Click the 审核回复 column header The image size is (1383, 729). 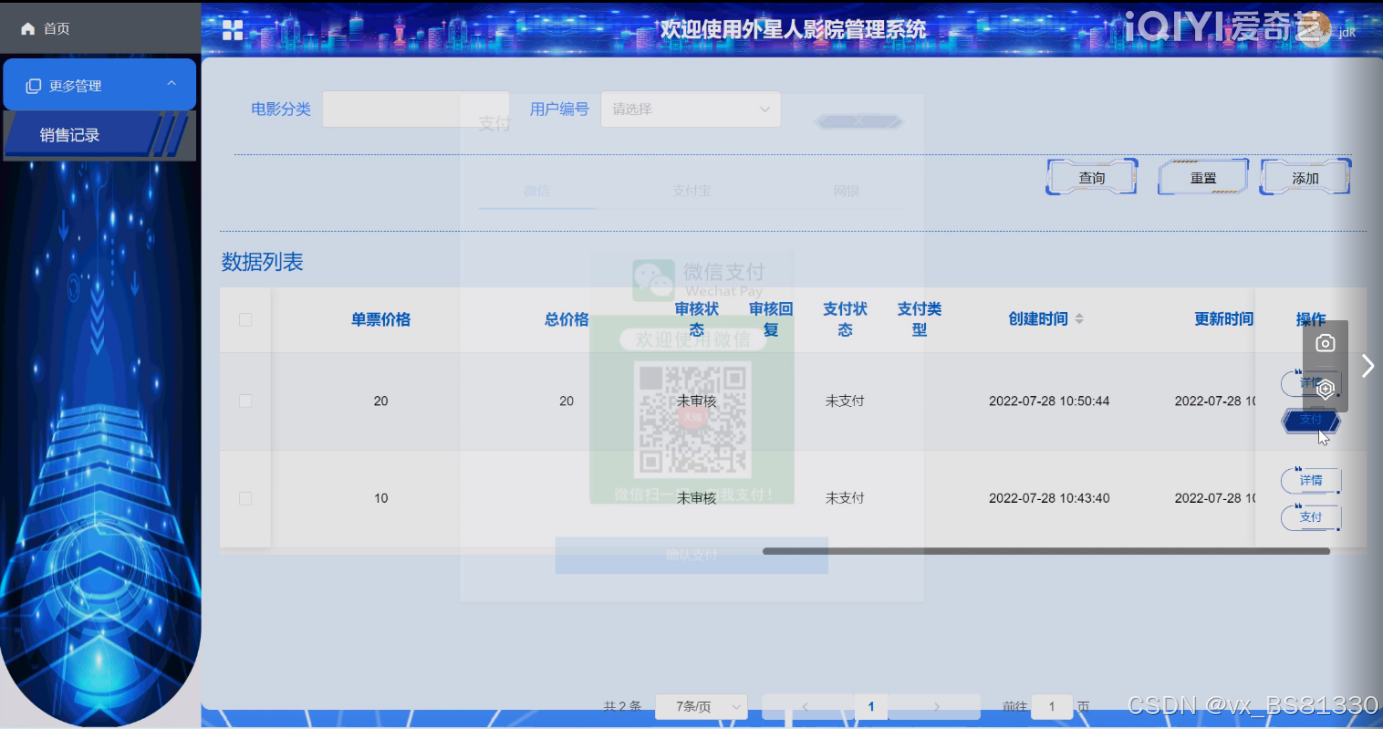tap(771, 319)
